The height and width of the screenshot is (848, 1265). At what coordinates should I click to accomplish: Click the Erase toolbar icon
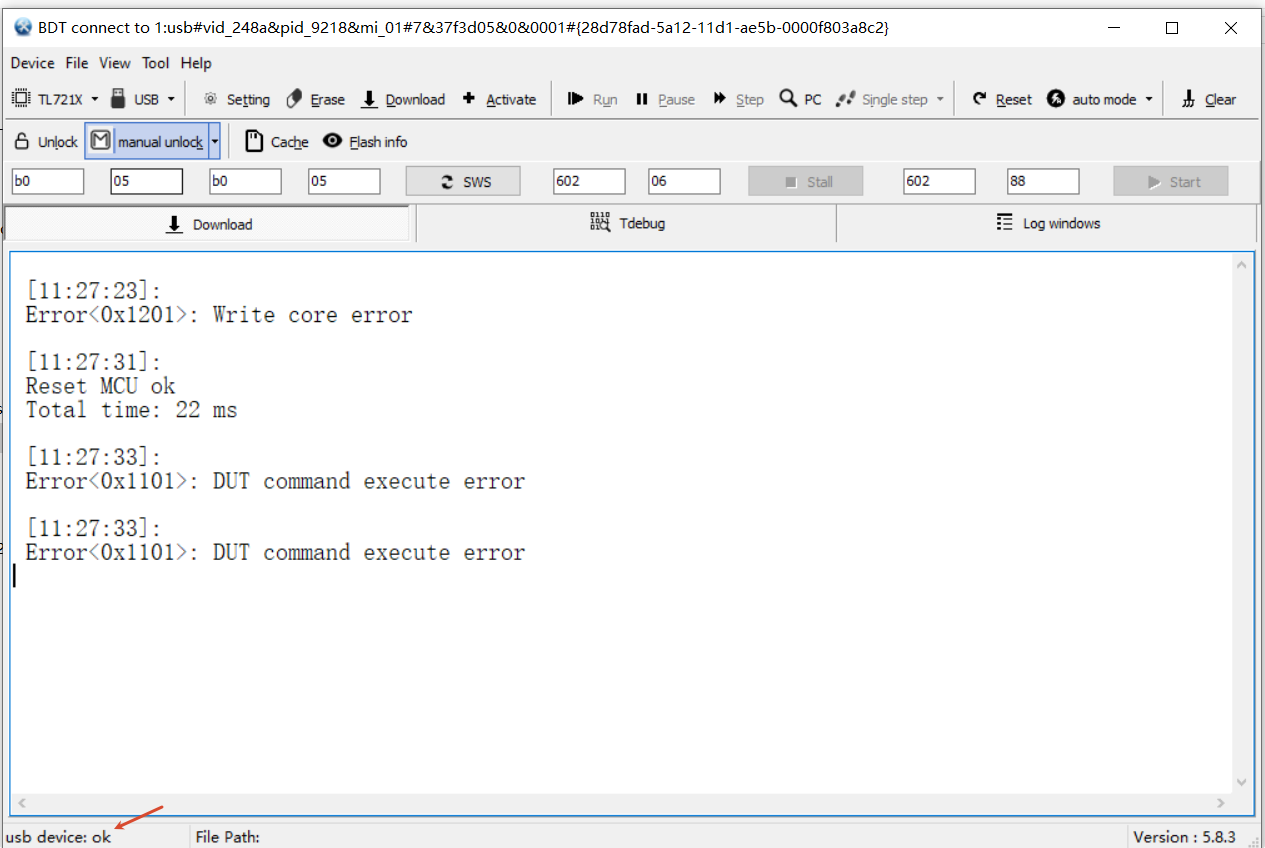click(315, 99)
